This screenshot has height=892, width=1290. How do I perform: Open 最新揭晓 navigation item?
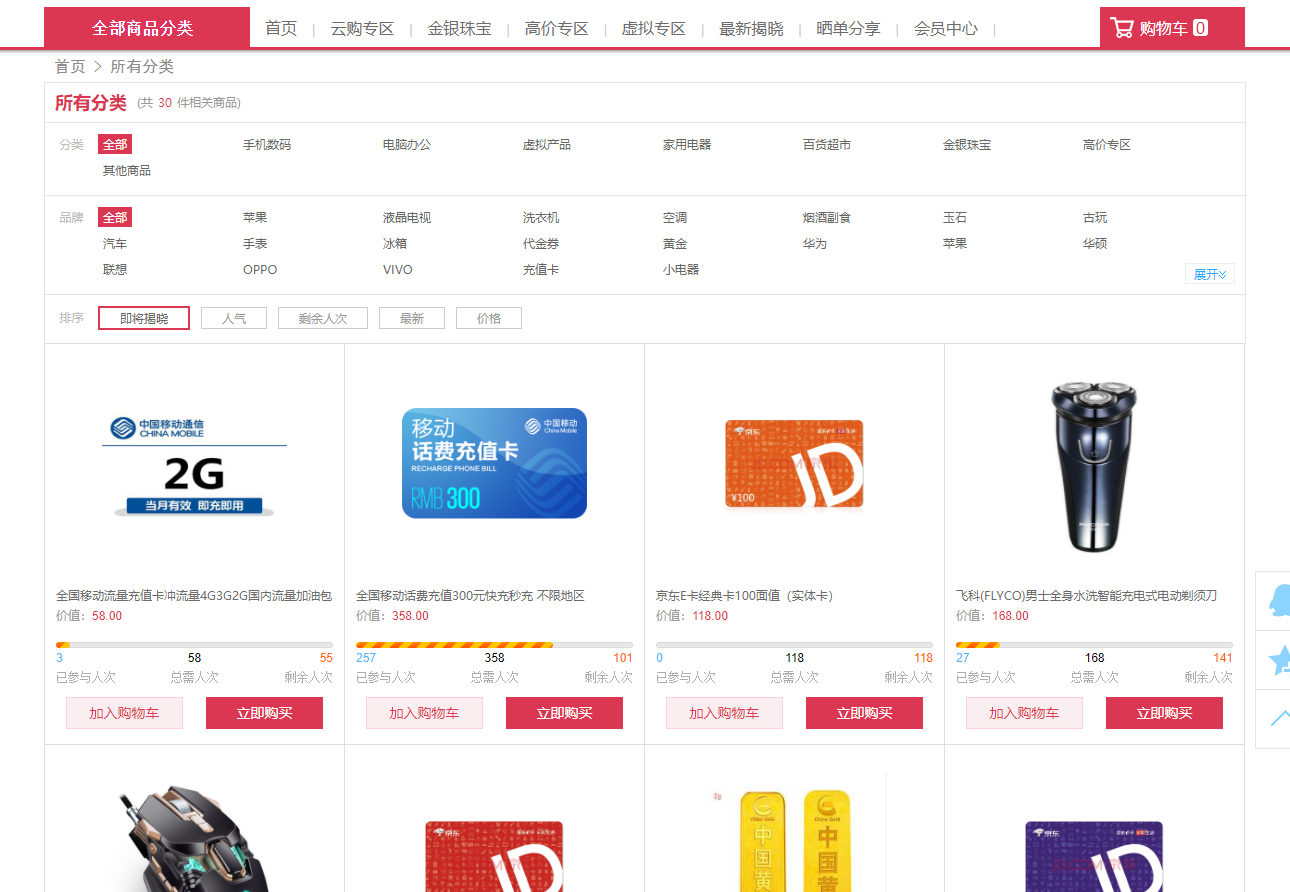click(751, 28)
